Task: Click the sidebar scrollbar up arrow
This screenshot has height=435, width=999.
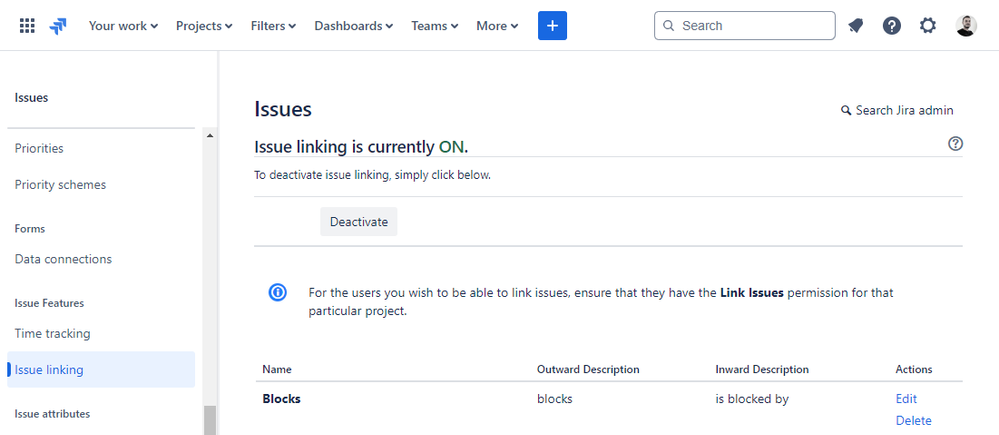Action: tap(210, 136)
